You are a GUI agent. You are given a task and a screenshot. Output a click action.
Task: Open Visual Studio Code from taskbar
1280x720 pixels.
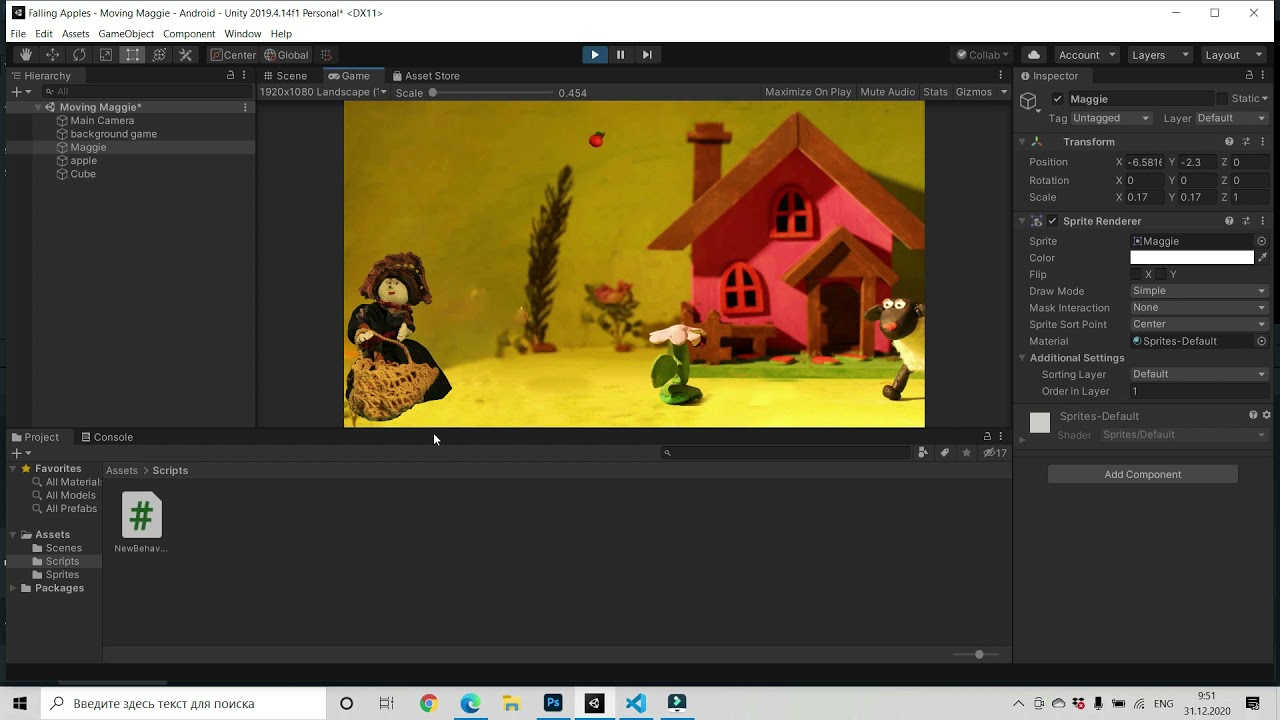[635, 703]
